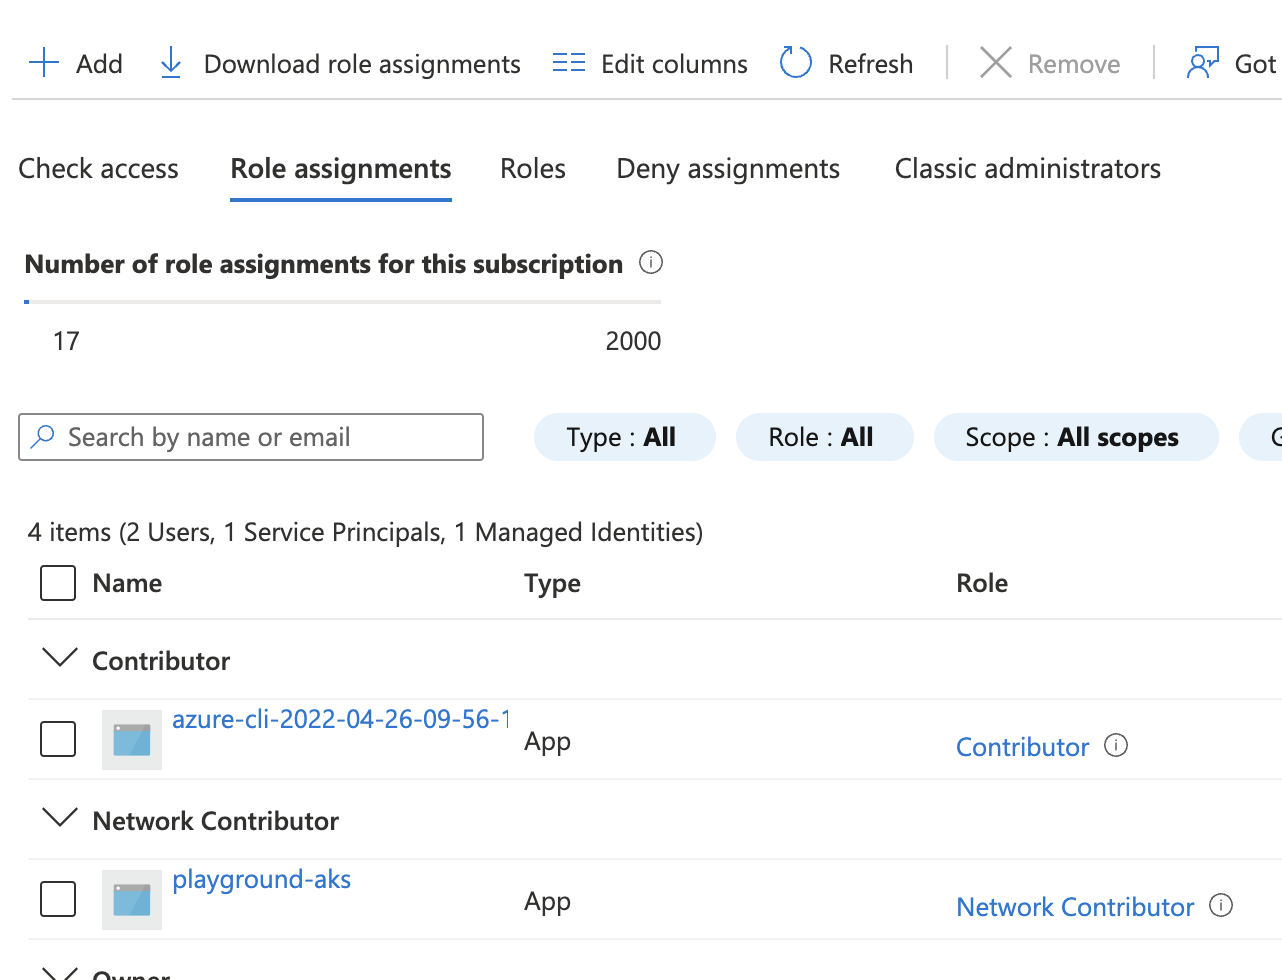The image size is (1282, 980).
Task: Open the Check access tab
Action: pyautogui.click(x=98, y=169)
